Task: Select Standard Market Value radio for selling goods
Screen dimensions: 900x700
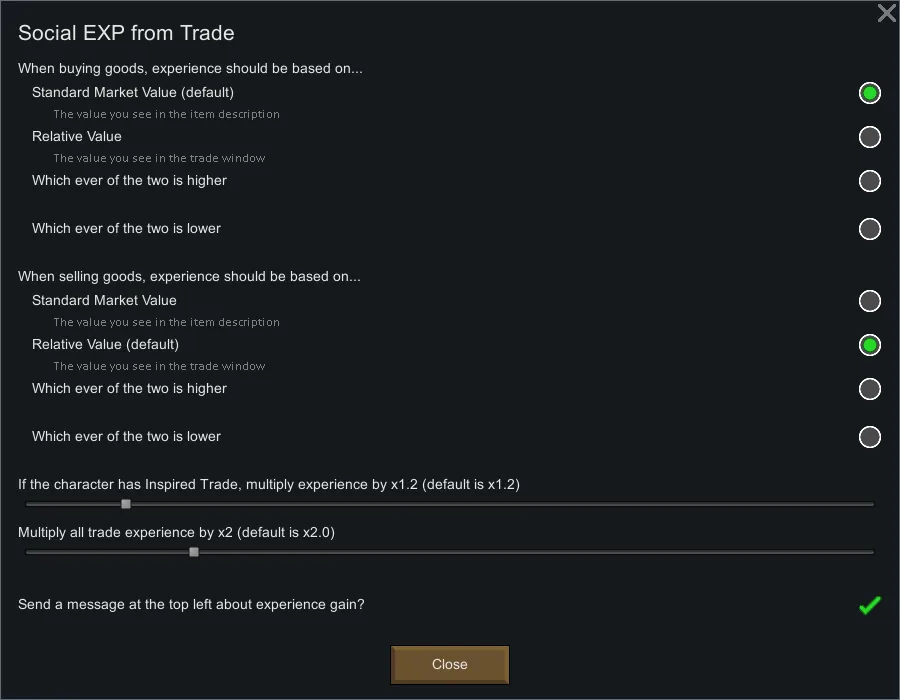Action: (869, 301)
